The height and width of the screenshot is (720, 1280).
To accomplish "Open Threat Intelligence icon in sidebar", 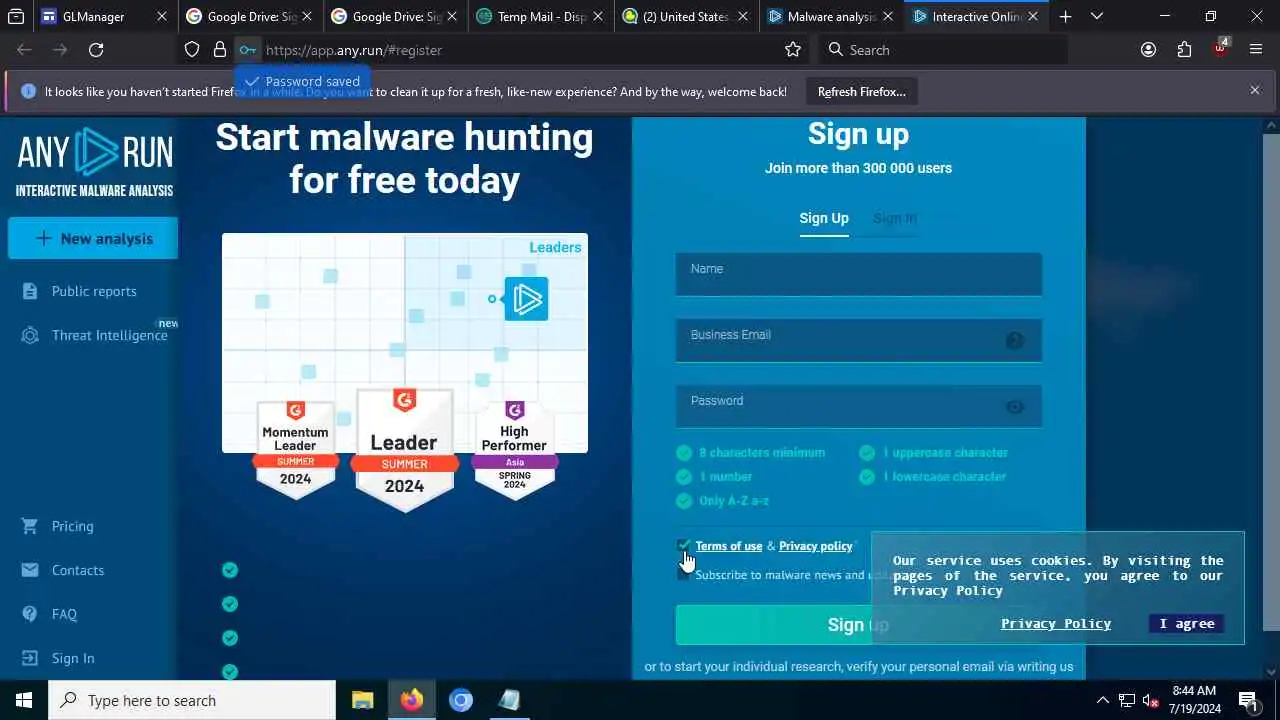I will (x=31, y=335).
